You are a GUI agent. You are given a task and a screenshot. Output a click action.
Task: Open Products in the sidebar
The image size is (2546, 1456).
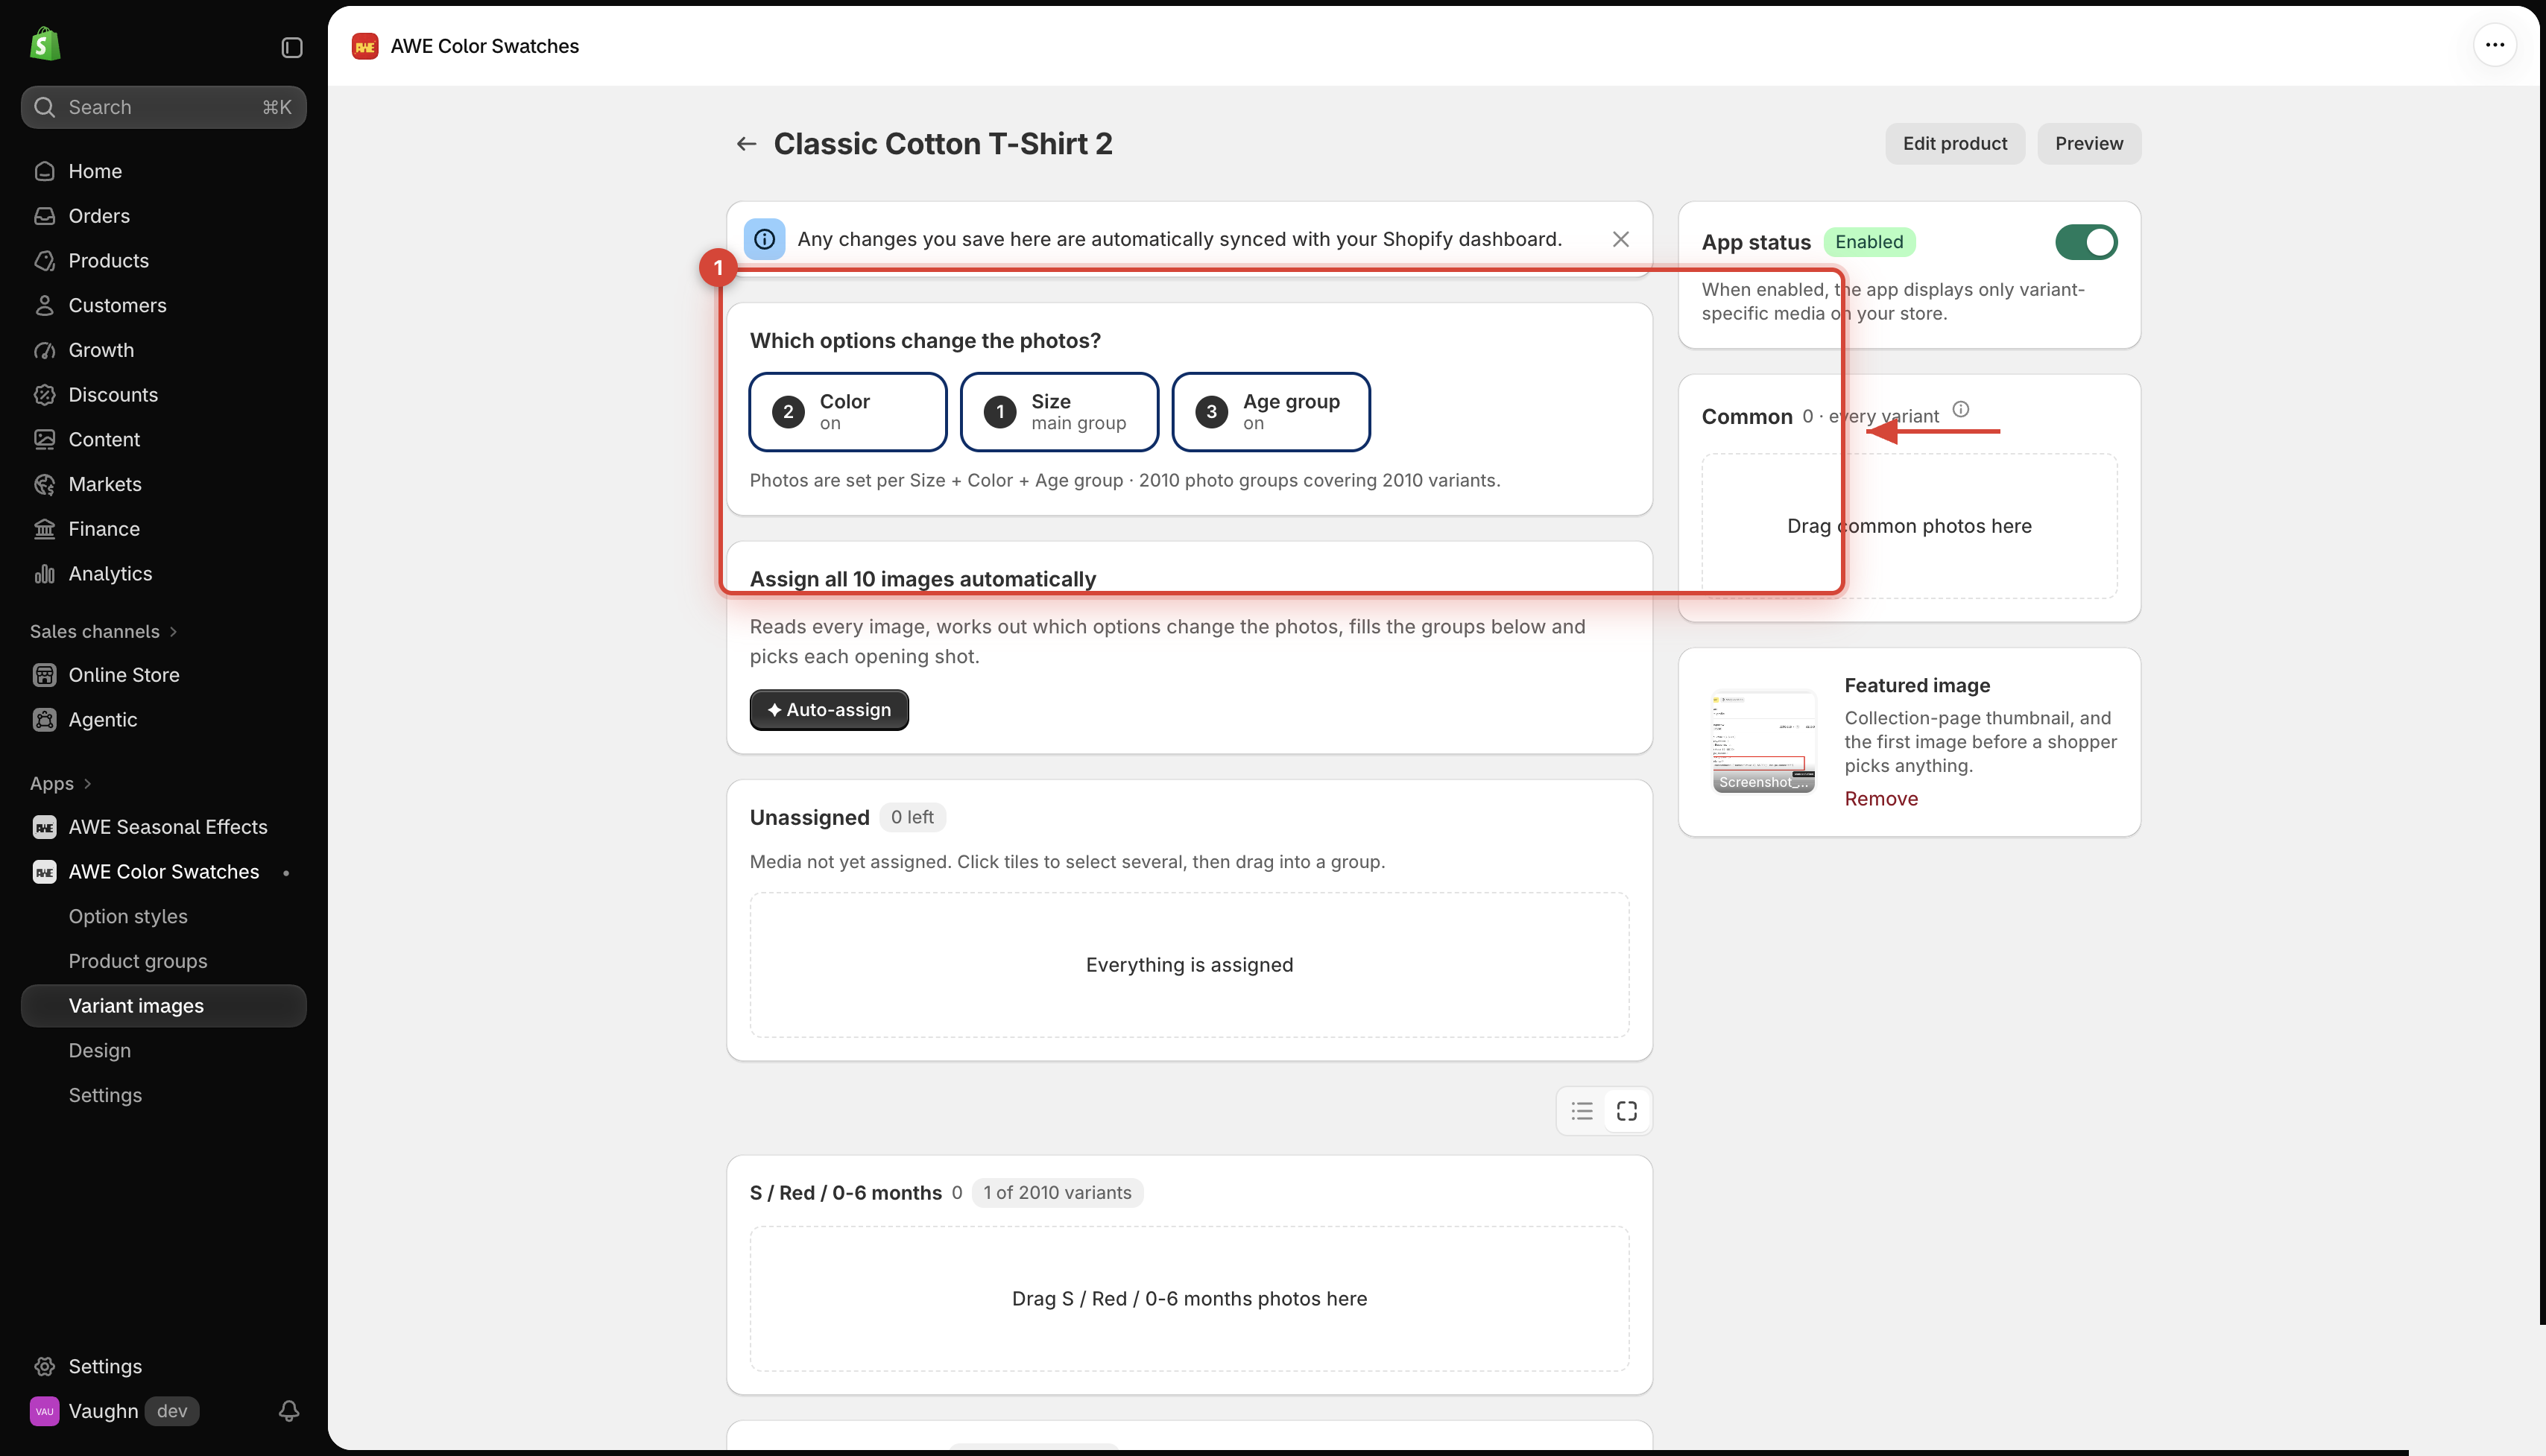164,261
